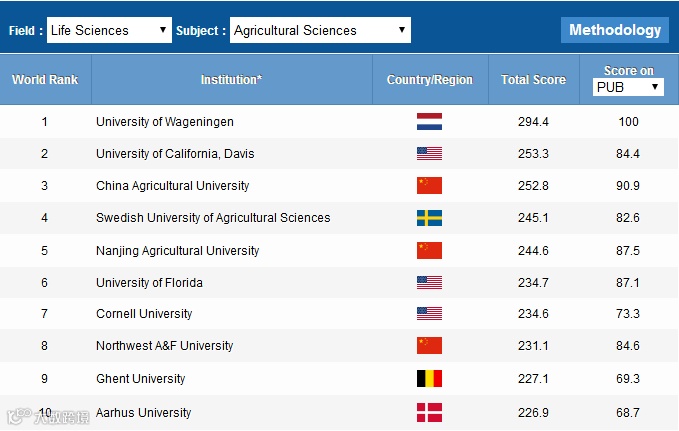This screenshot has width=679, height=431.
Task: Expand the Score on PUB selector
Action: pyautogui.click(x=627, y=87)
